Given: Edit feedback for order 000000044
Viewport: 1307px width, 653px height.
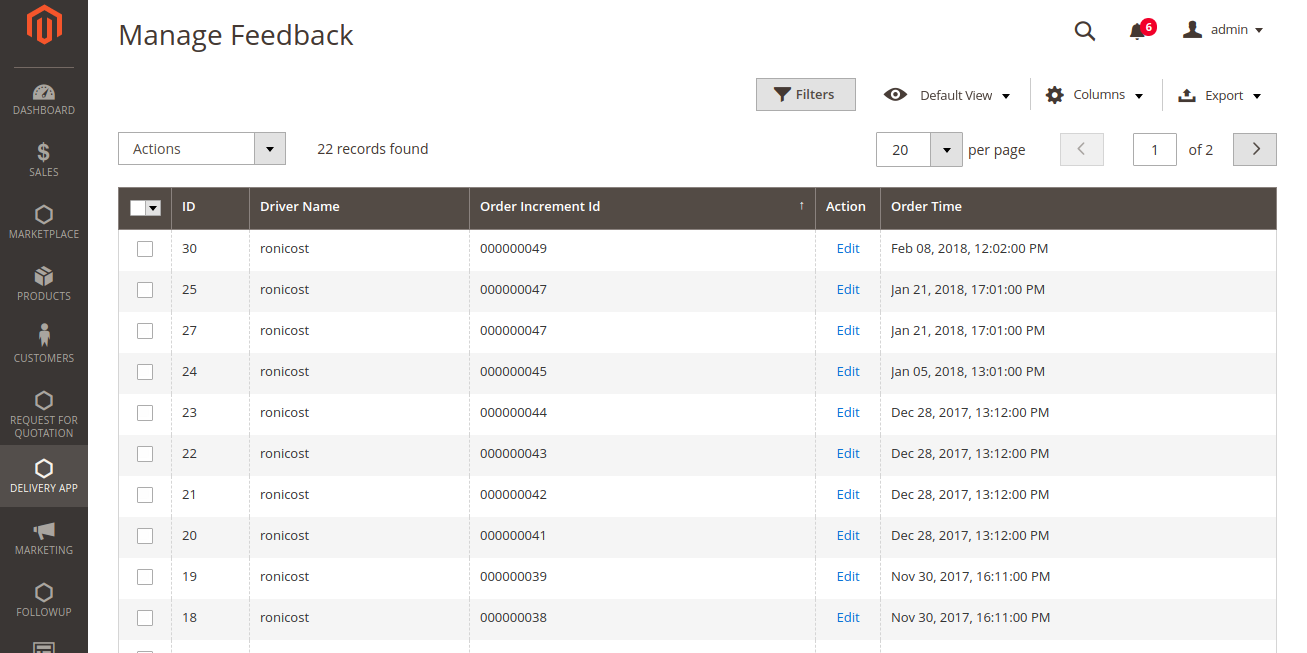Looking at the screenshot, I should [848, 413].
